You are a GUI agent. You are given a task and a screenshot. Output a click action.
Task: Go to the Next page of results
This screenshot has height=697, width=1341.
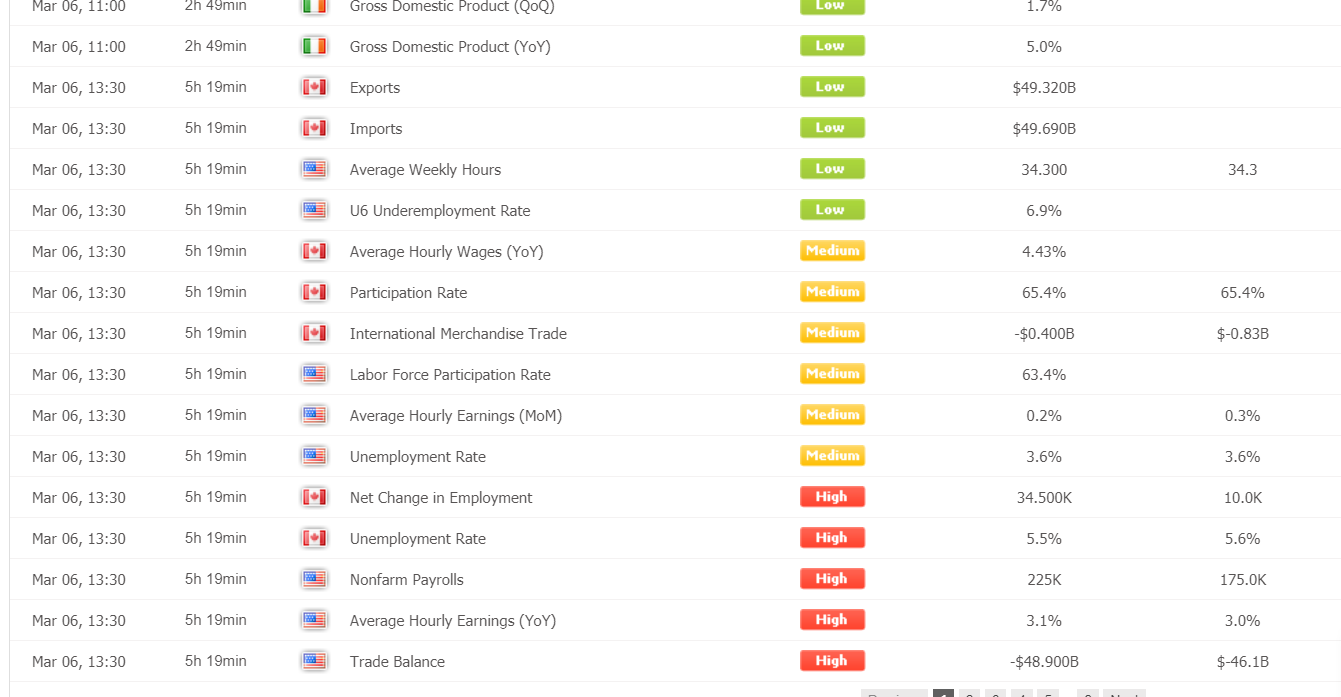coord(1124,693)
